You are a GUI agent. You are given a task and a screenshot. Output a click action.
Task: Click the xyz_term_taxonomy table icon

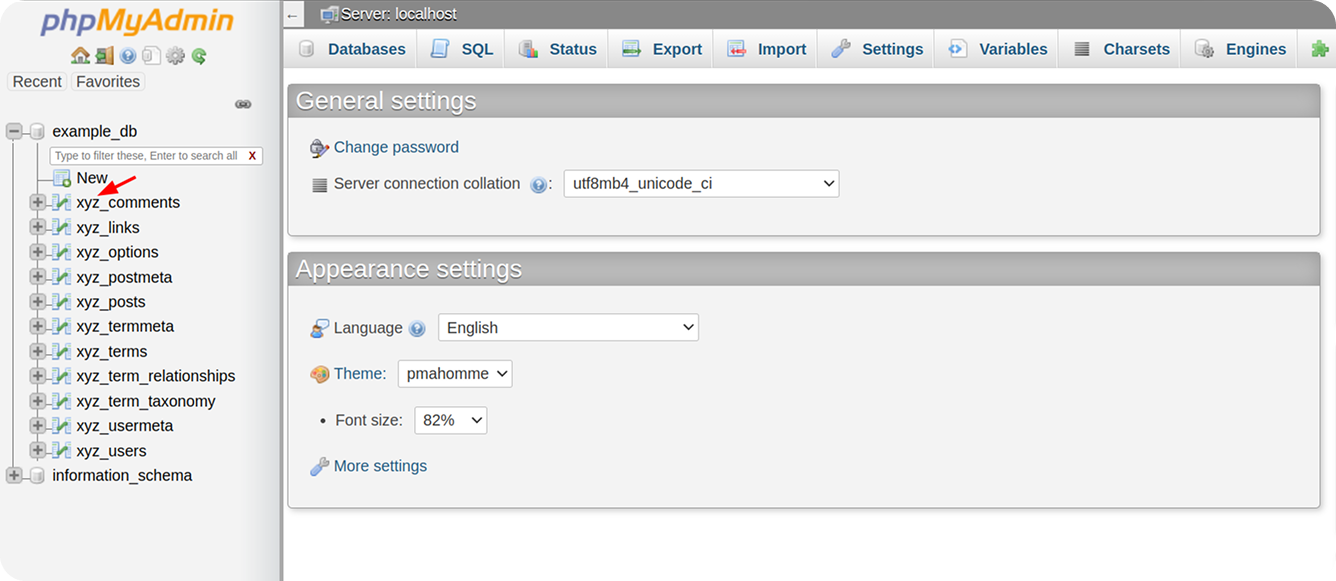coord(61,401)
